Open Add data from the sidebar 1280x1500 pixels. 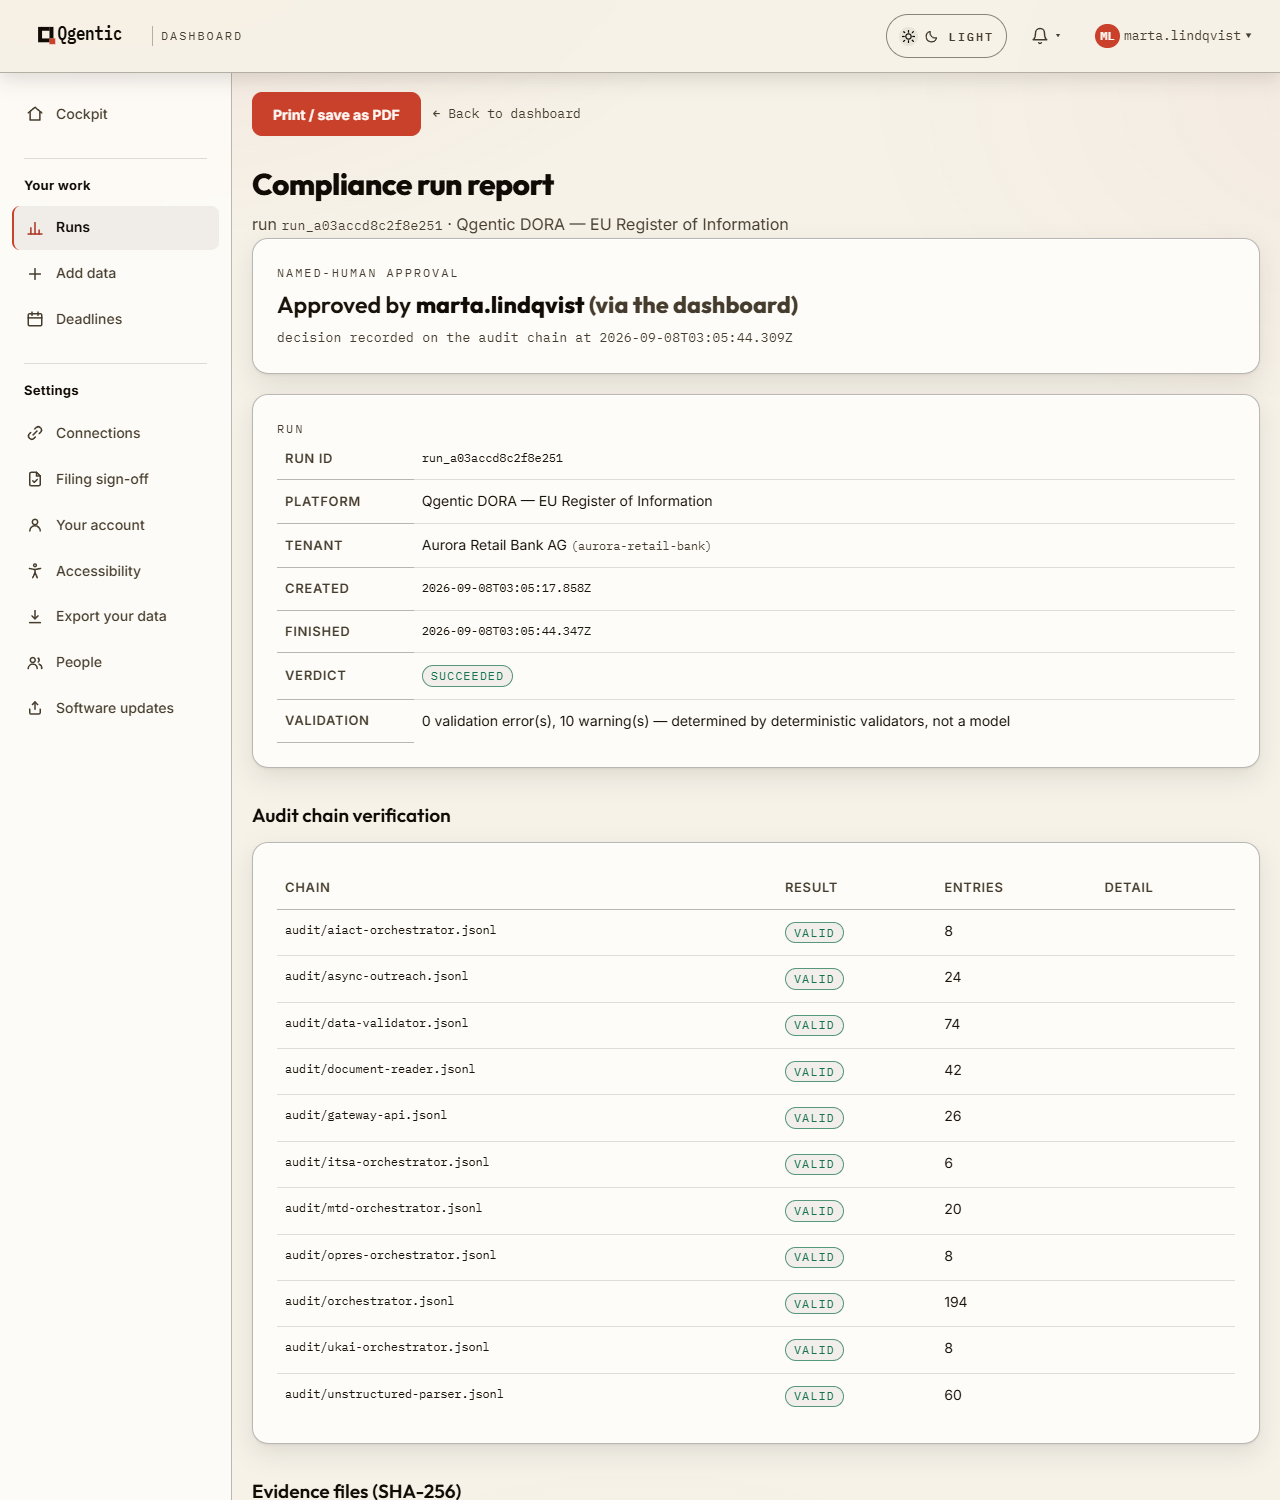(116, 274)
